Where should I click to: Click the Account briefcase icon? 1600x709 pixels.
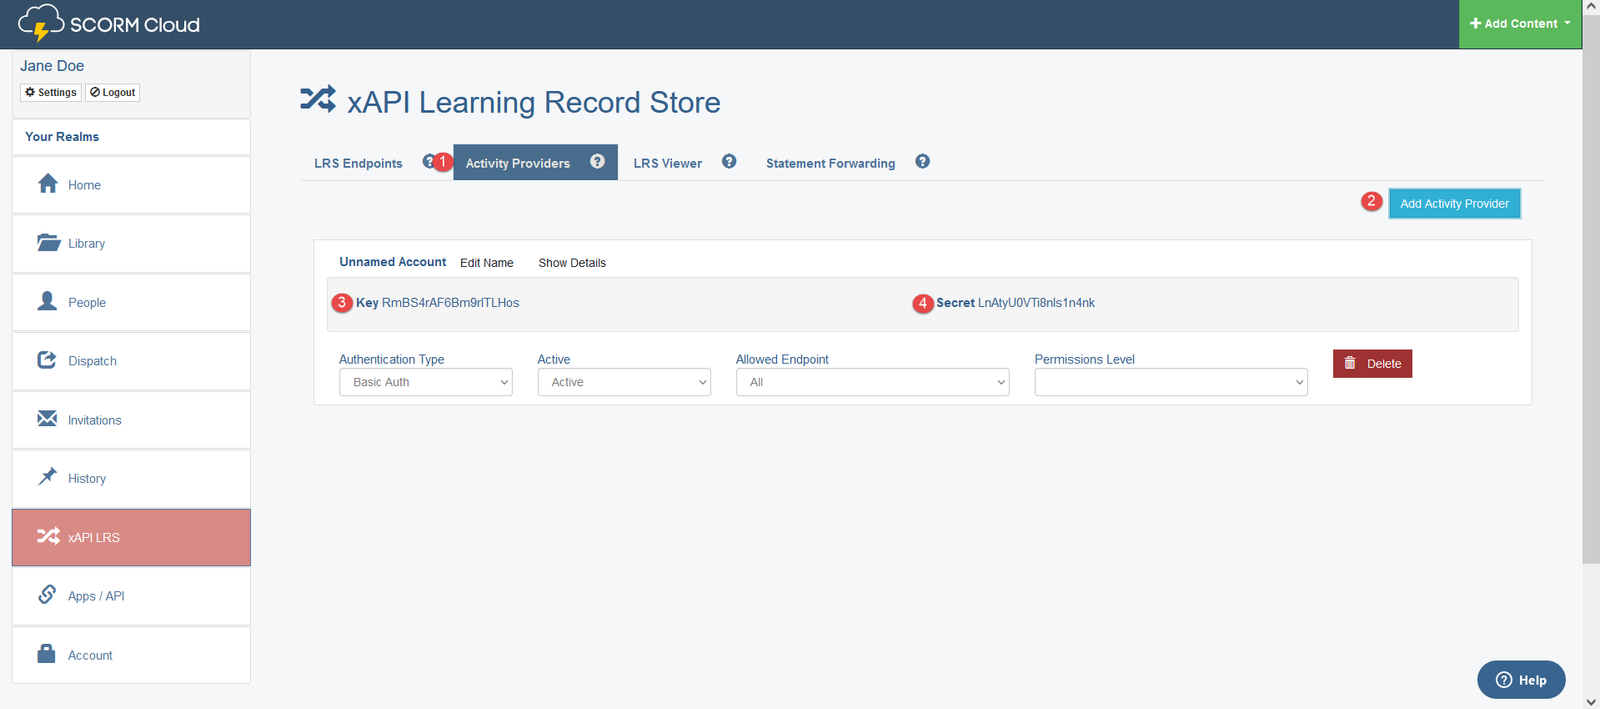tap(47, 654)
